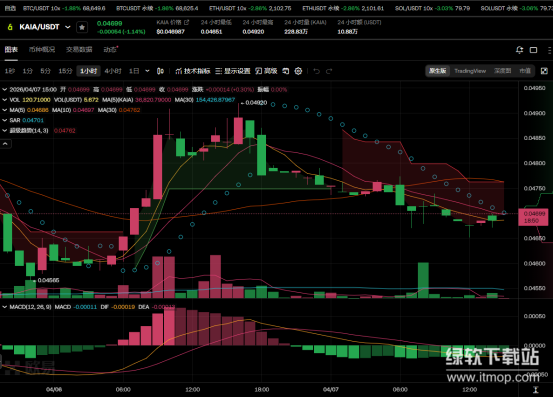Open chart settings gear icon

(x=298, y=71)
